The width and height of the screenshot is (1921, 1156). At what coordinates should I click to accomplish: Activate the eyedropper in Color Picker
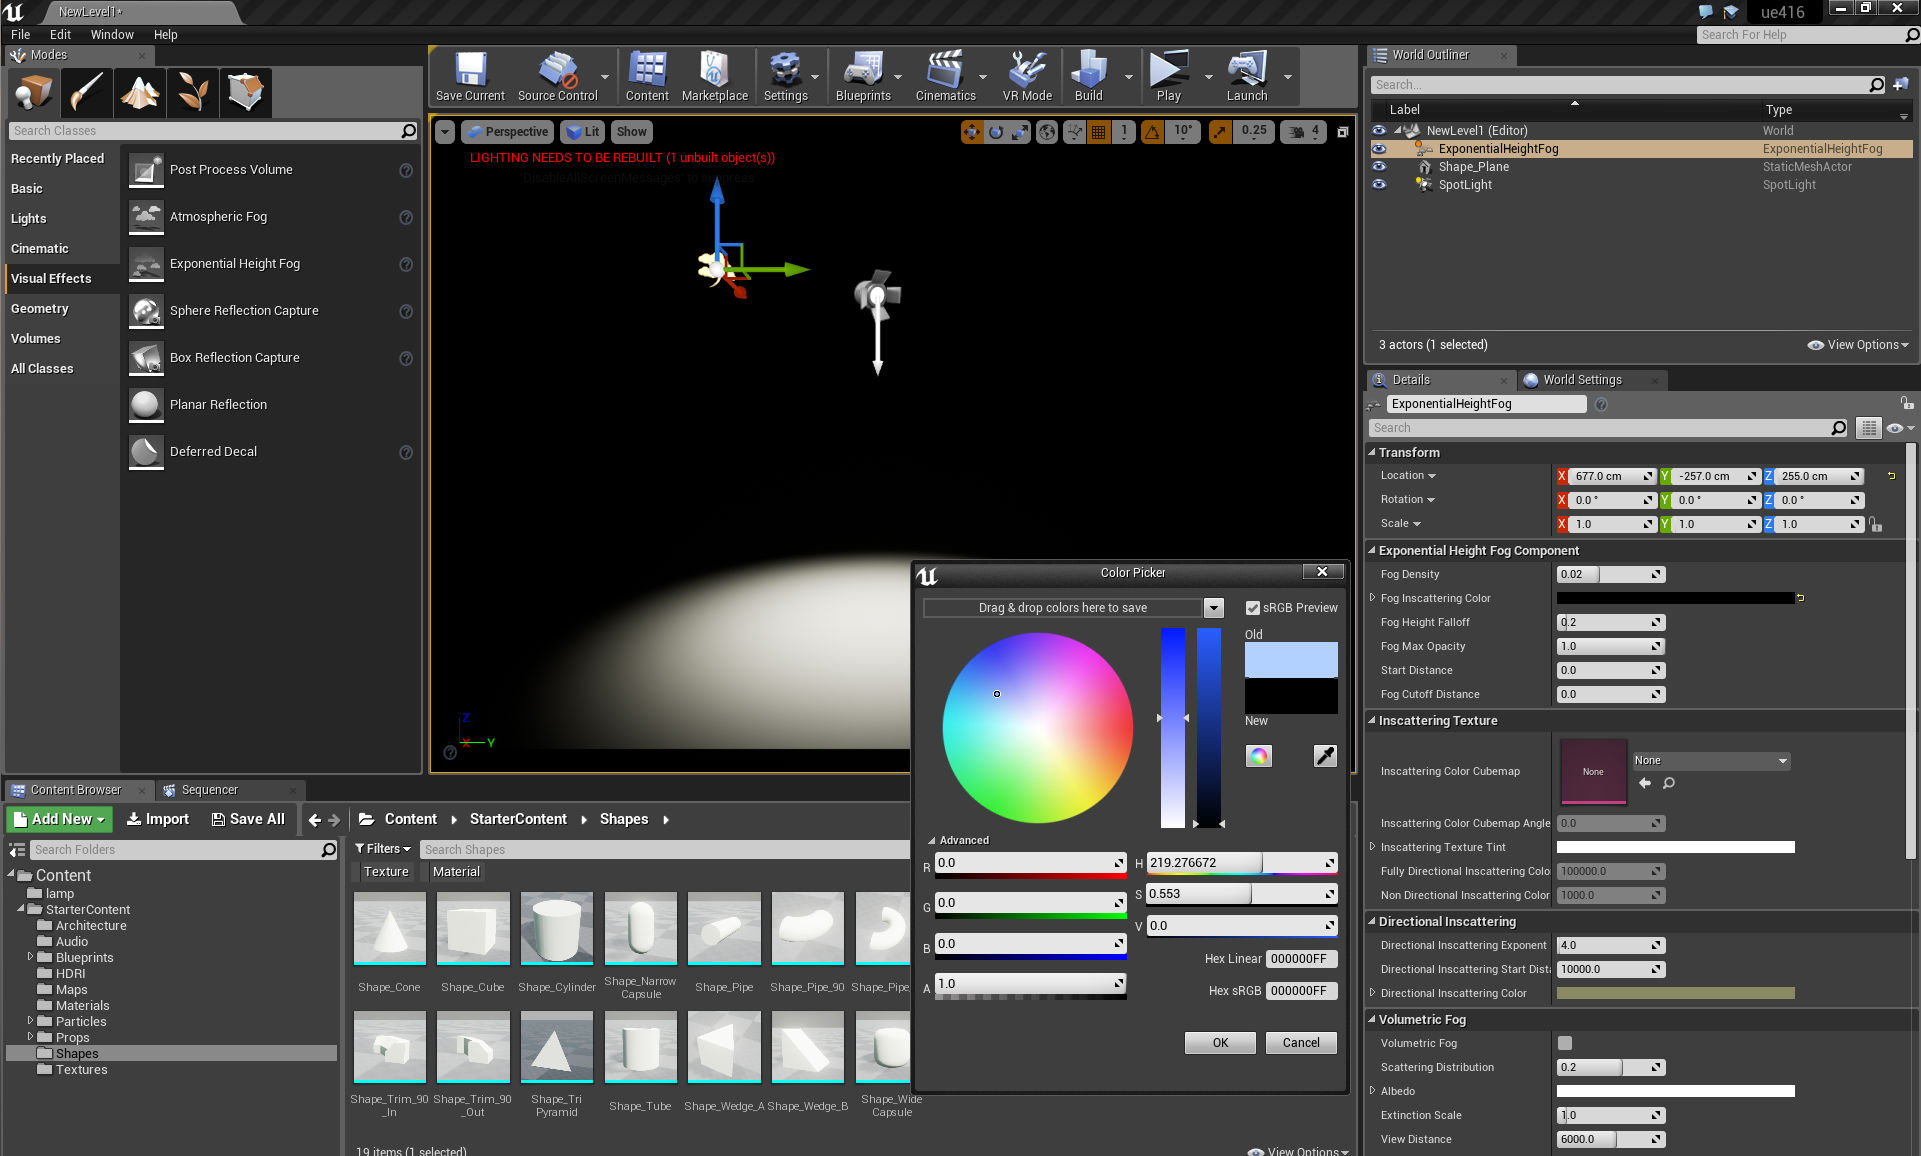click(1324, 756)
